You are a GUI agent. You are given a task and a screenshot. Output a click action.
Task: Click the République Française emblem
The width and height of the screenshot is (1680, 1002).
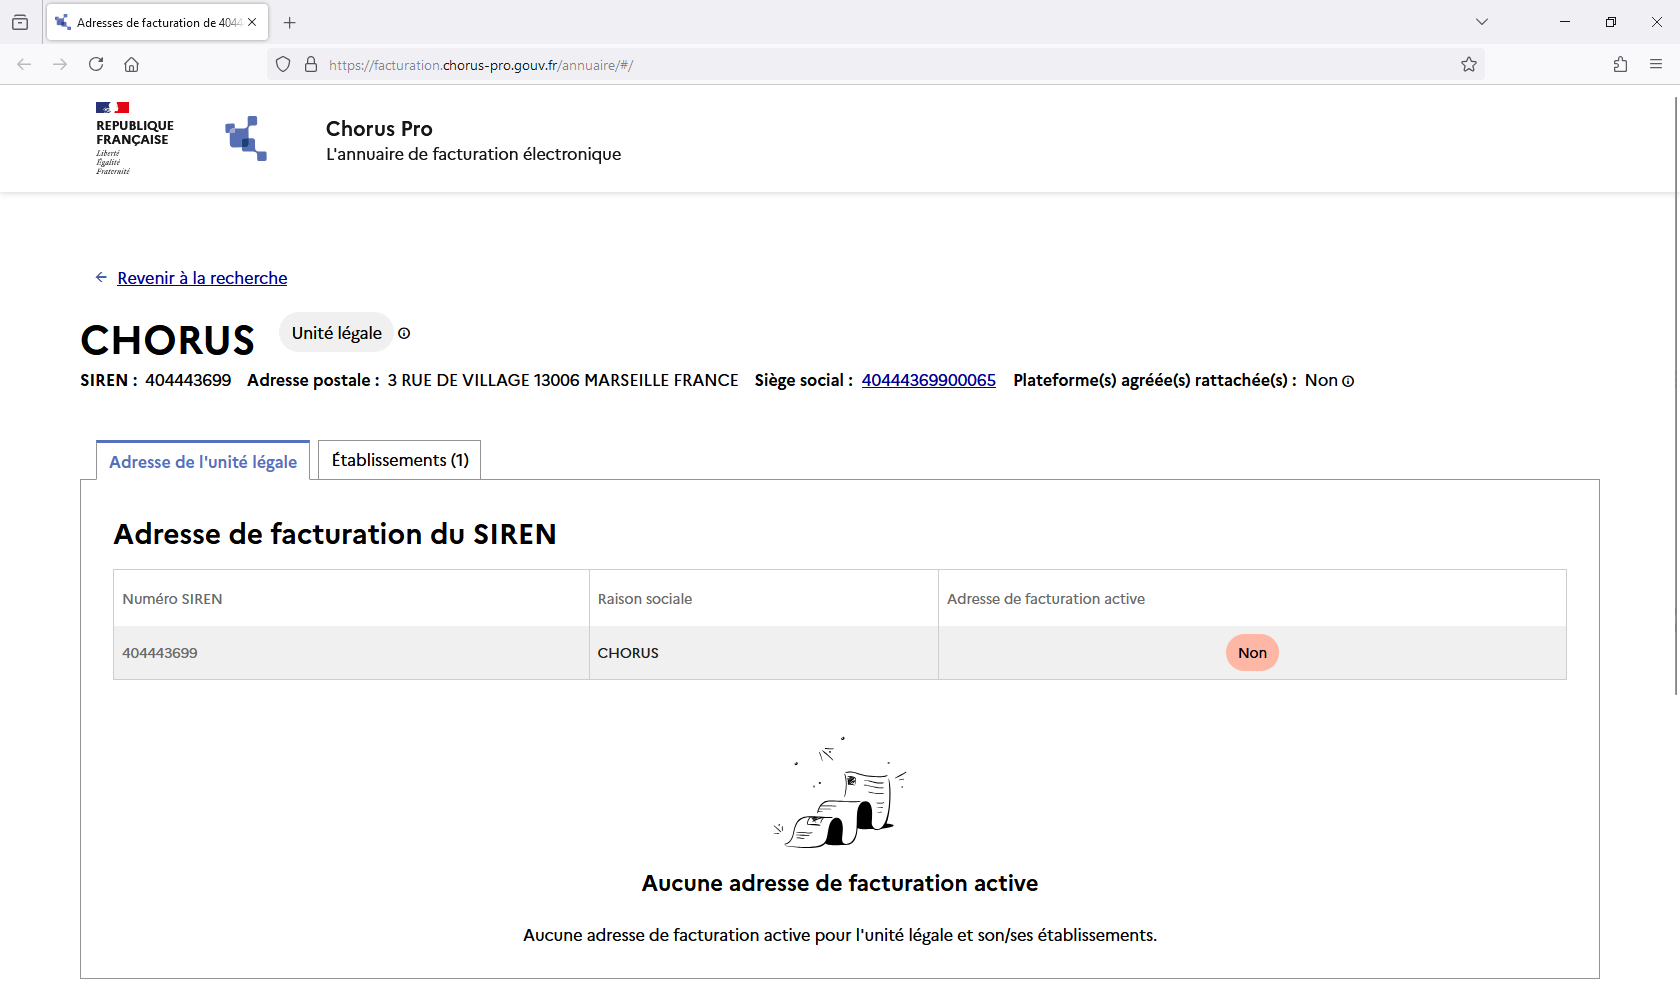[135, 138]
